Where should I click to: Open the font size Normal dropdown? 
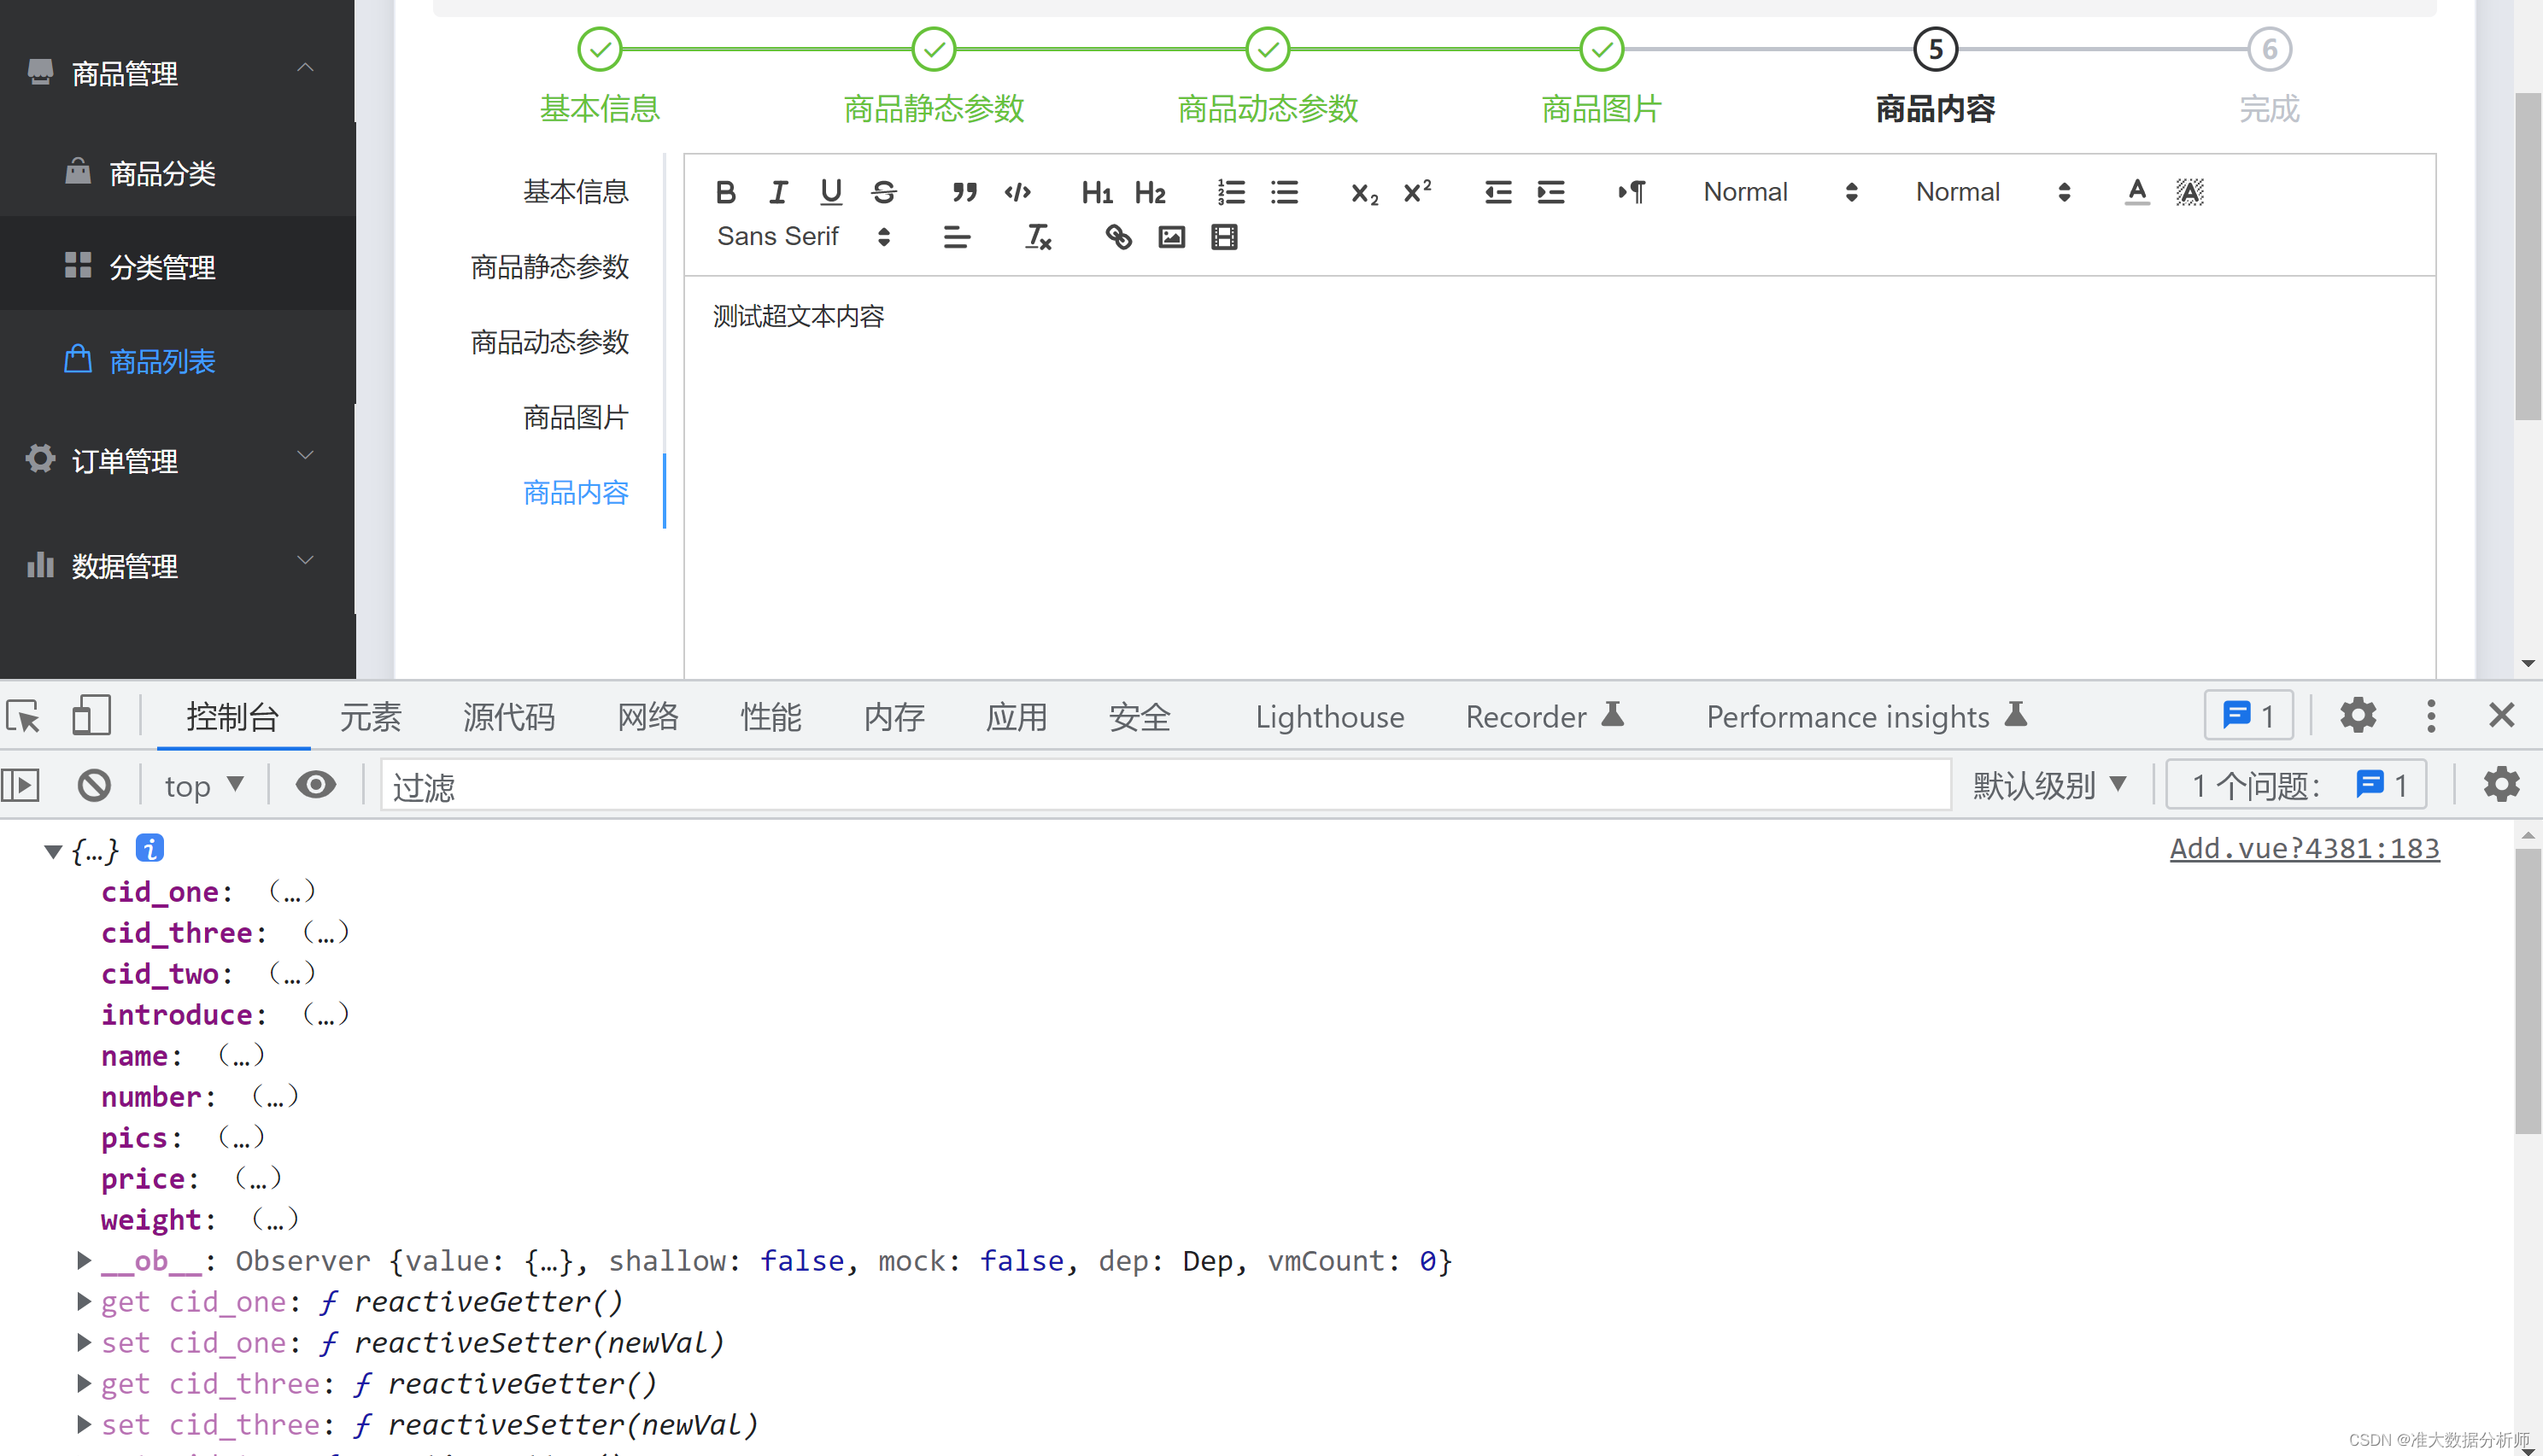[1989, 190]
